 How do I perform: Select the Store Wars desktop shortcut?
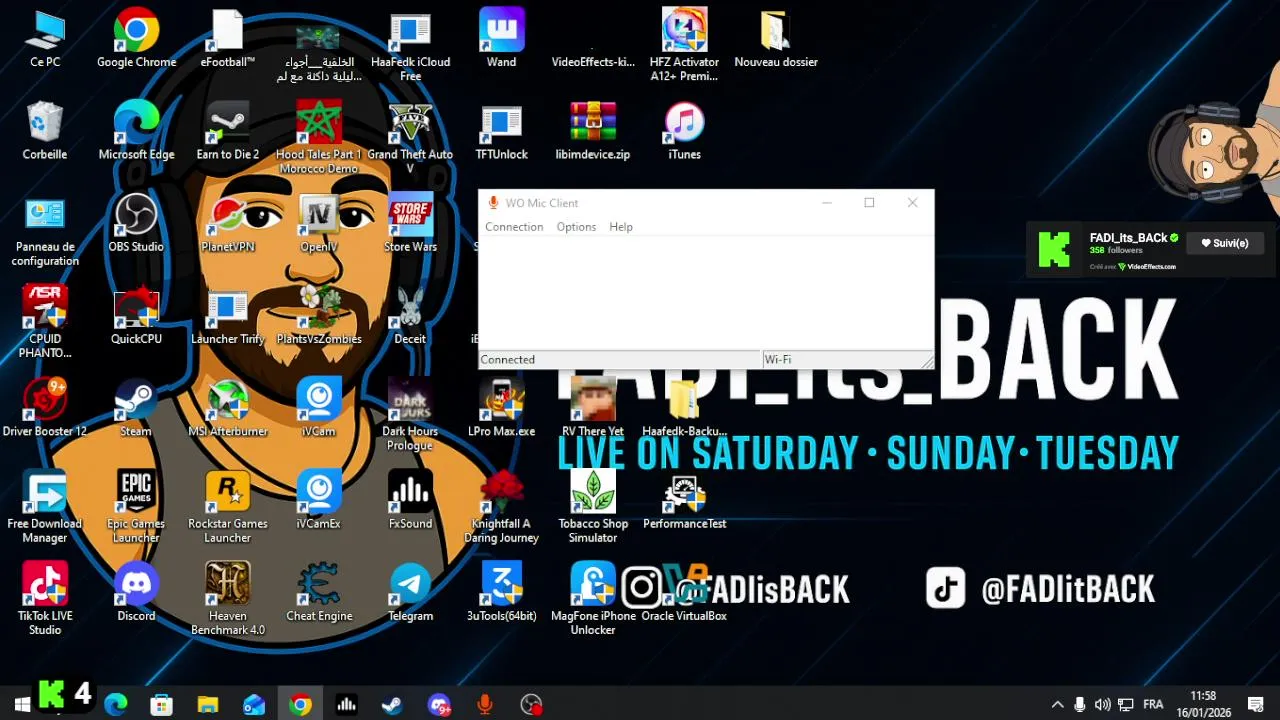(x=410, y=224)
